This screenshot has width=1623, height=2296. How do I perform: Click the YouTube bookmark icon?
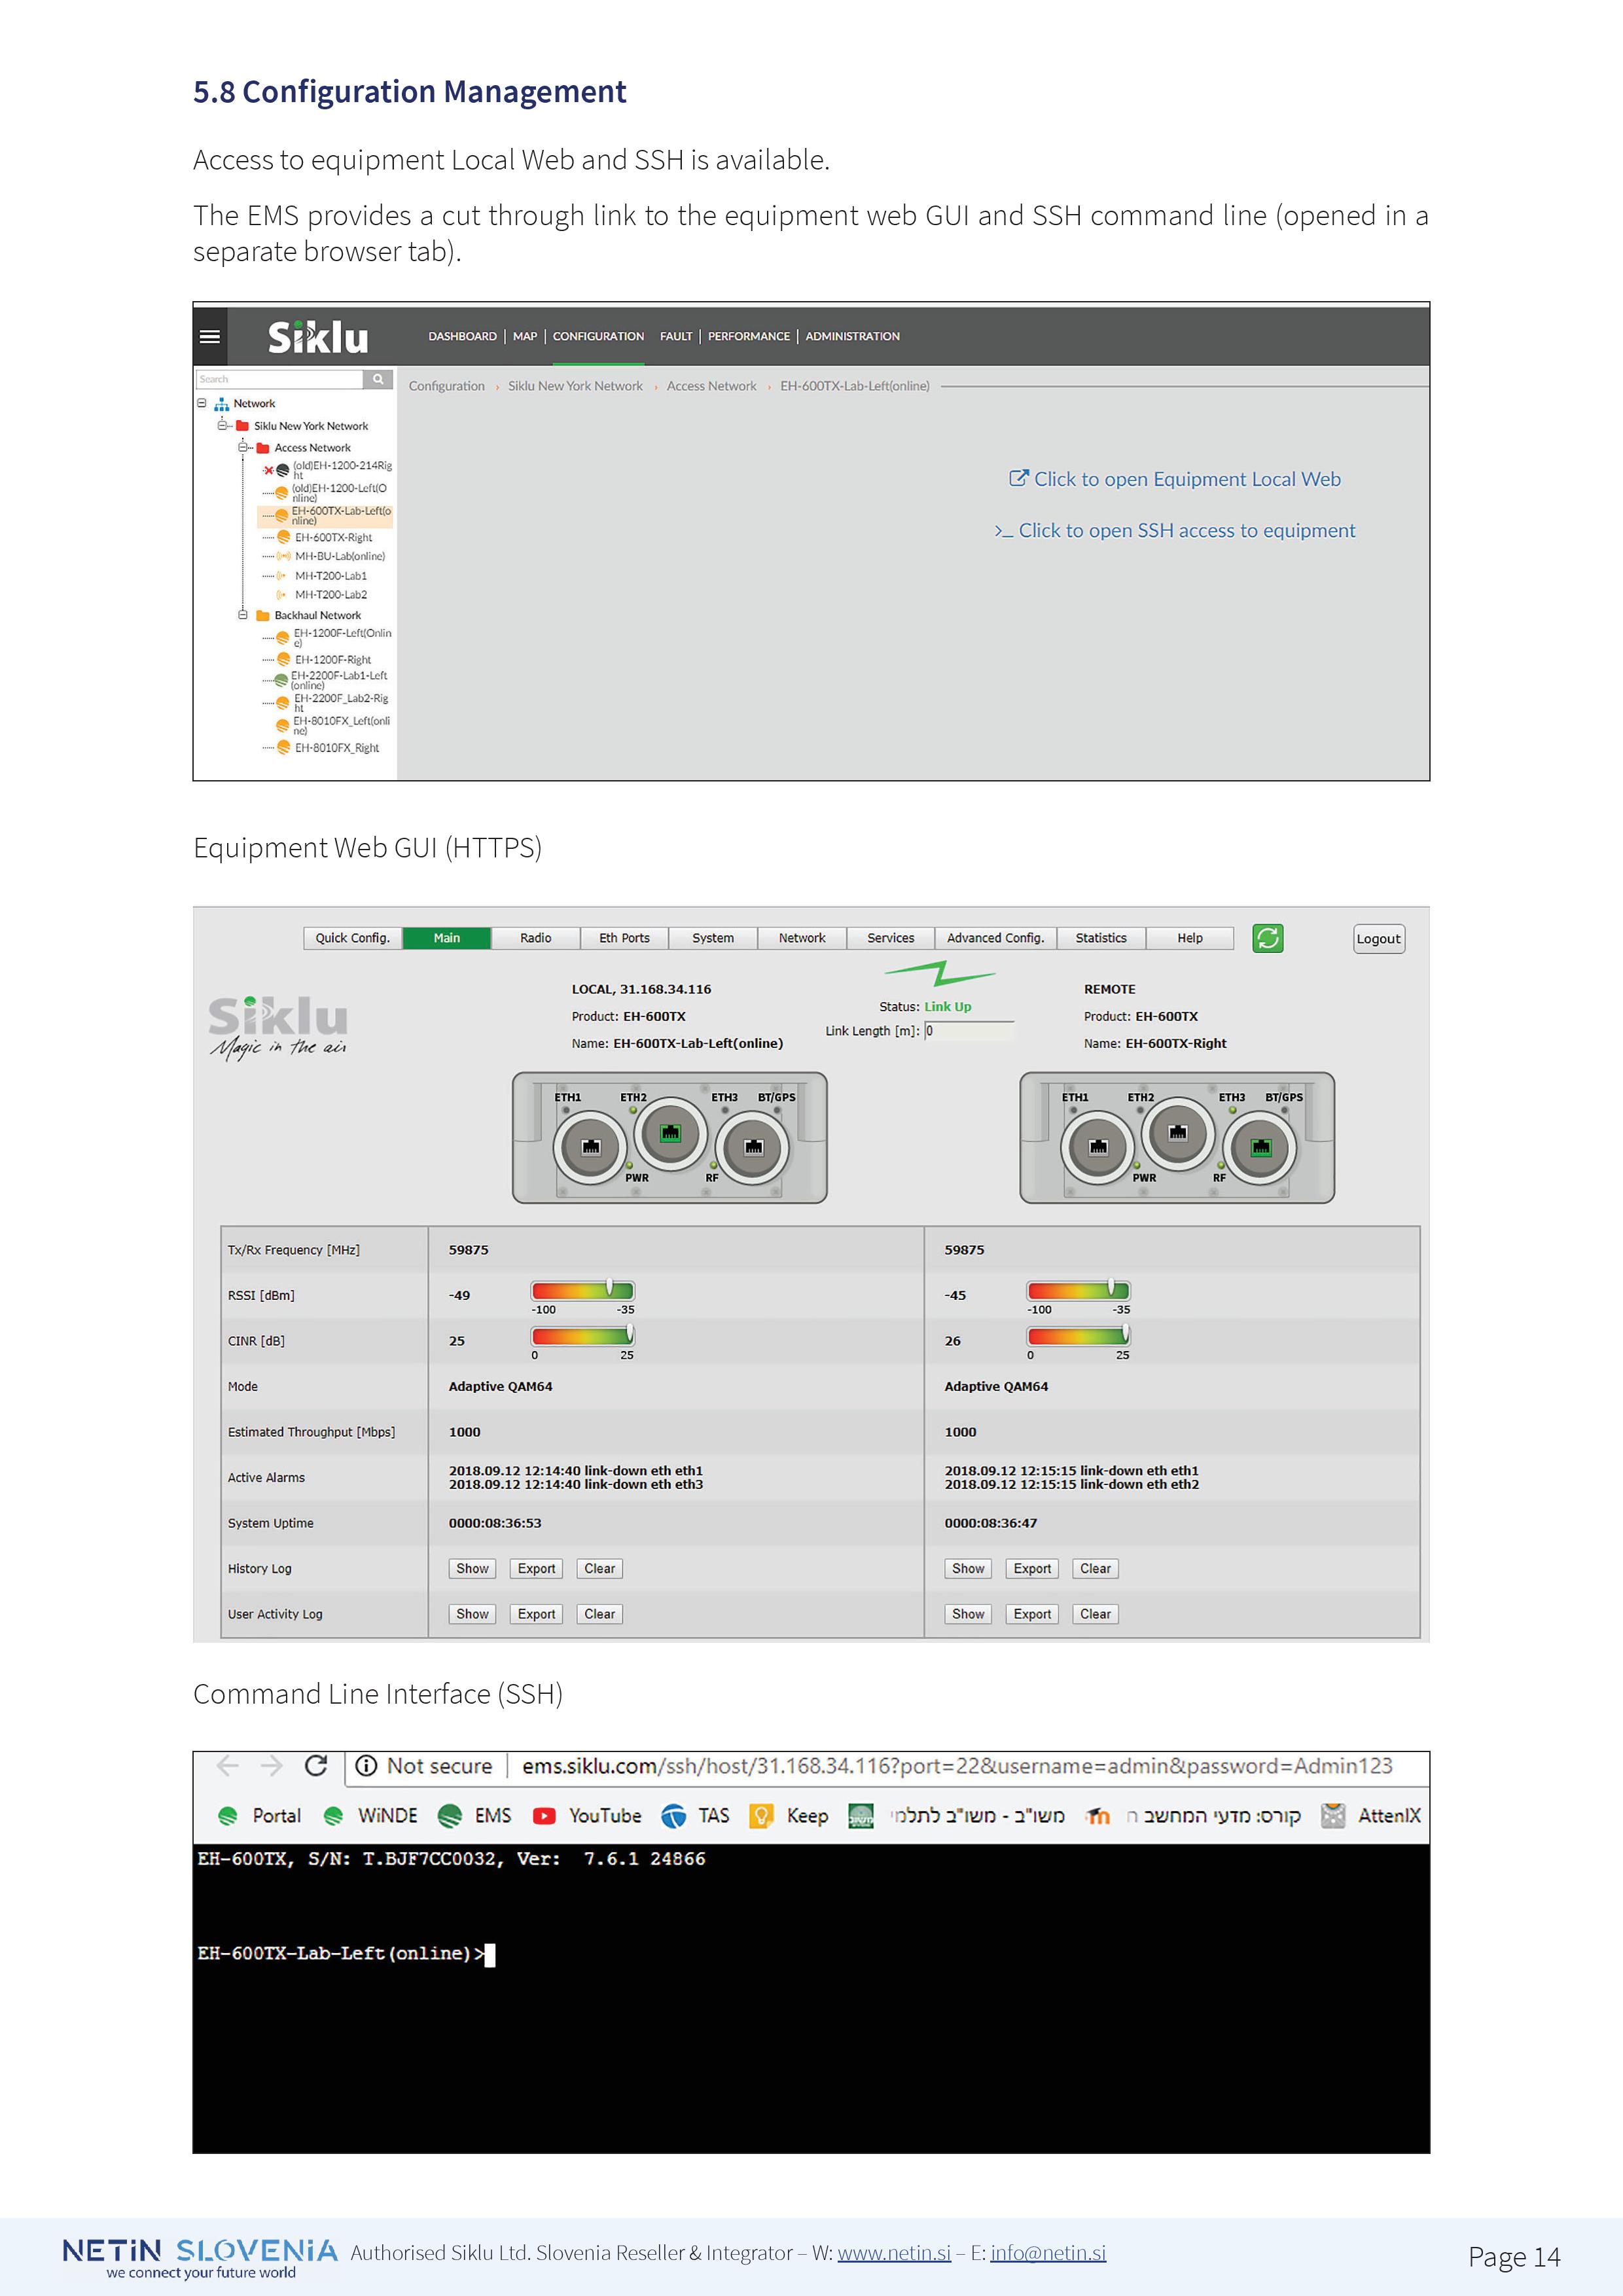544,1816
